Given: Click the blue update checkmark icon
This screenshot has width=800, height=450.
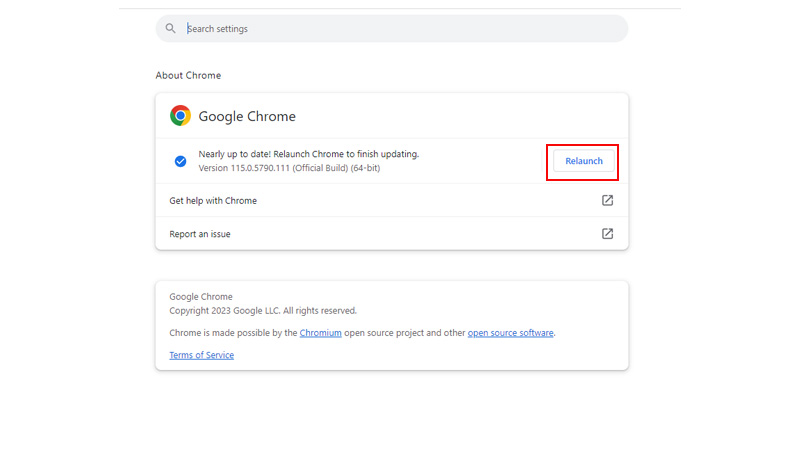Looking at the screenshot, I should [180, 161].
